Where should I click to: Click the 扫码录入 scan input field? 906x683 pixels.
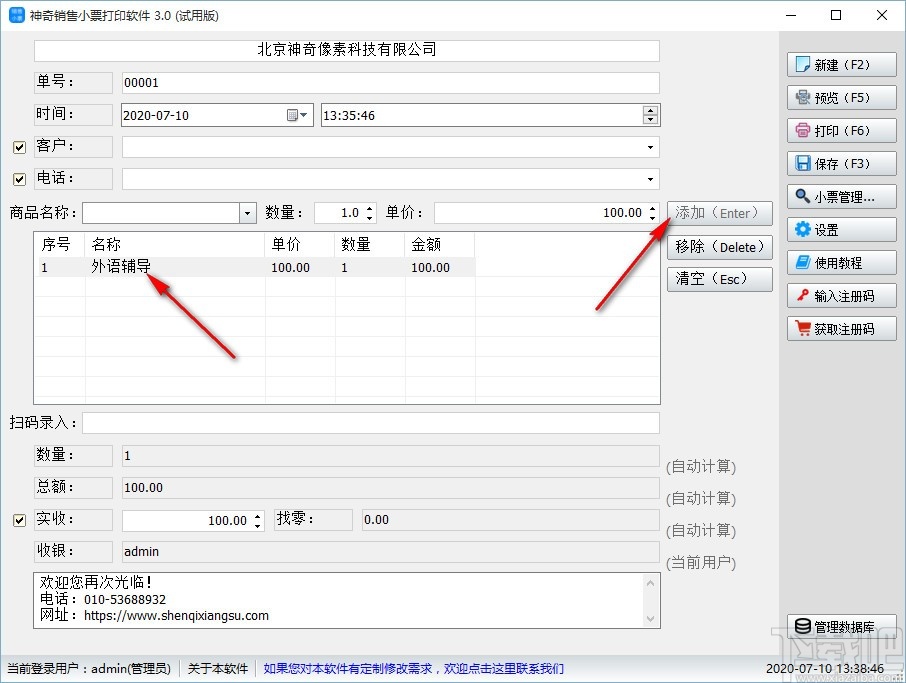[371, 423]
